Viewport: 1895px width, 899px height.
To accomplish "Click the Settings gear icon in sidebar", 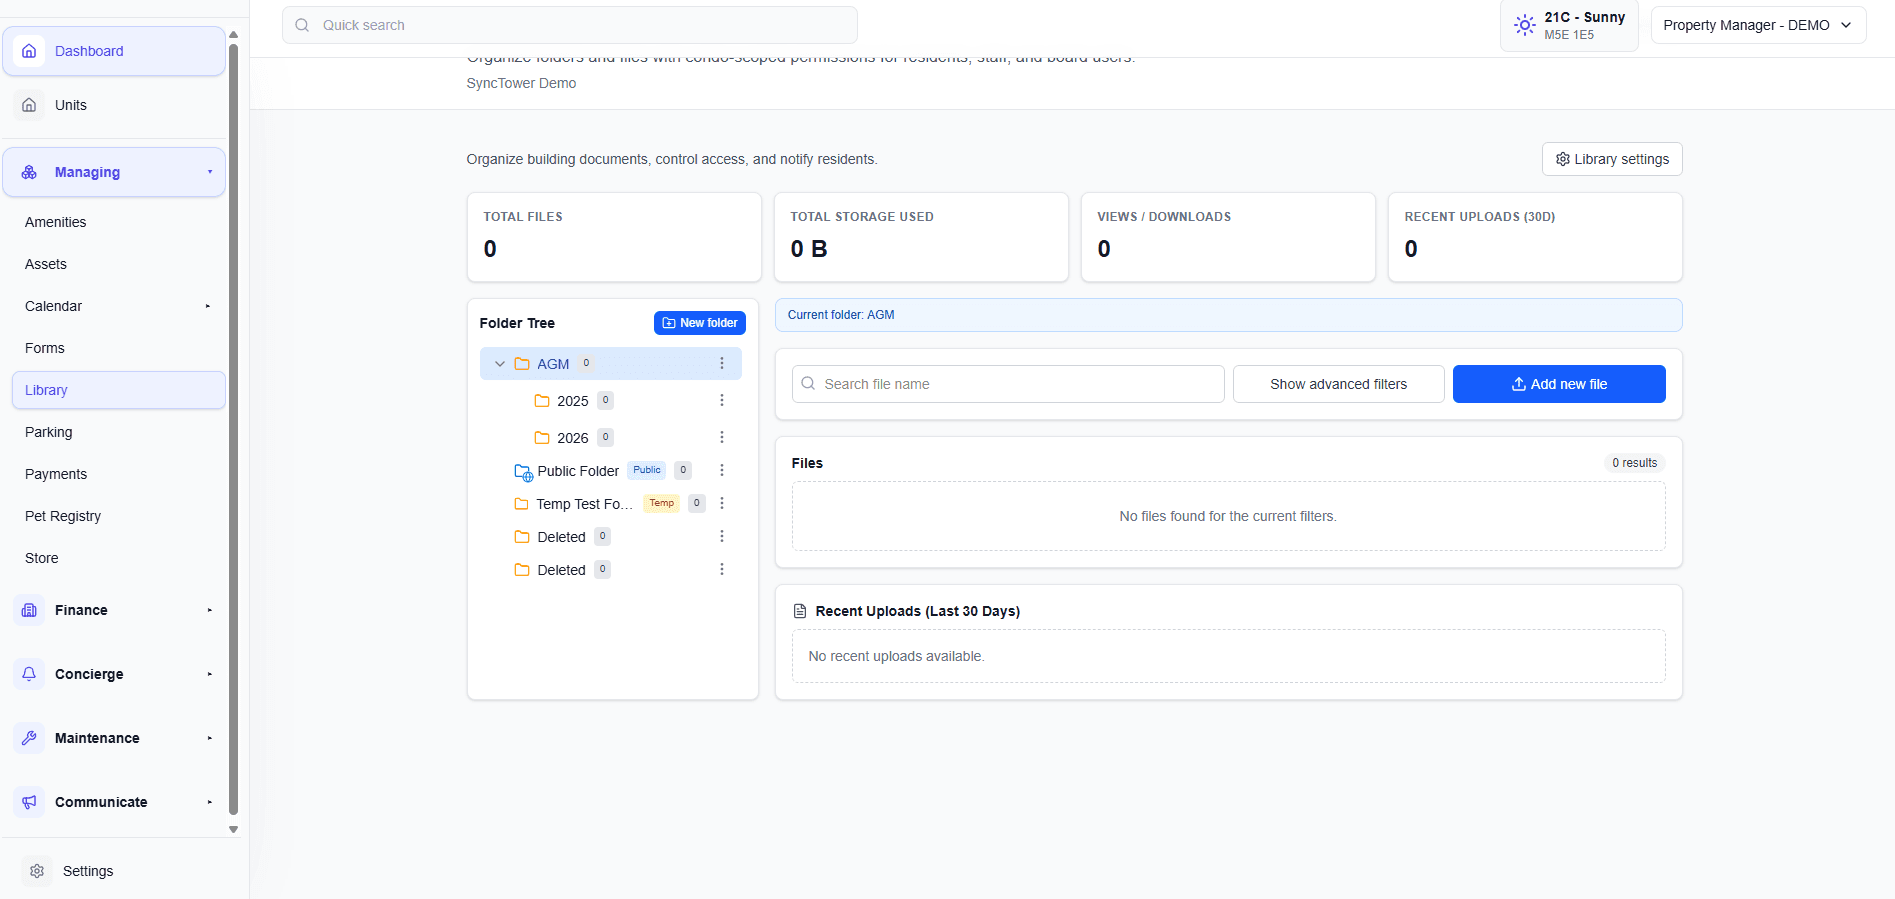I will (37, 871).
